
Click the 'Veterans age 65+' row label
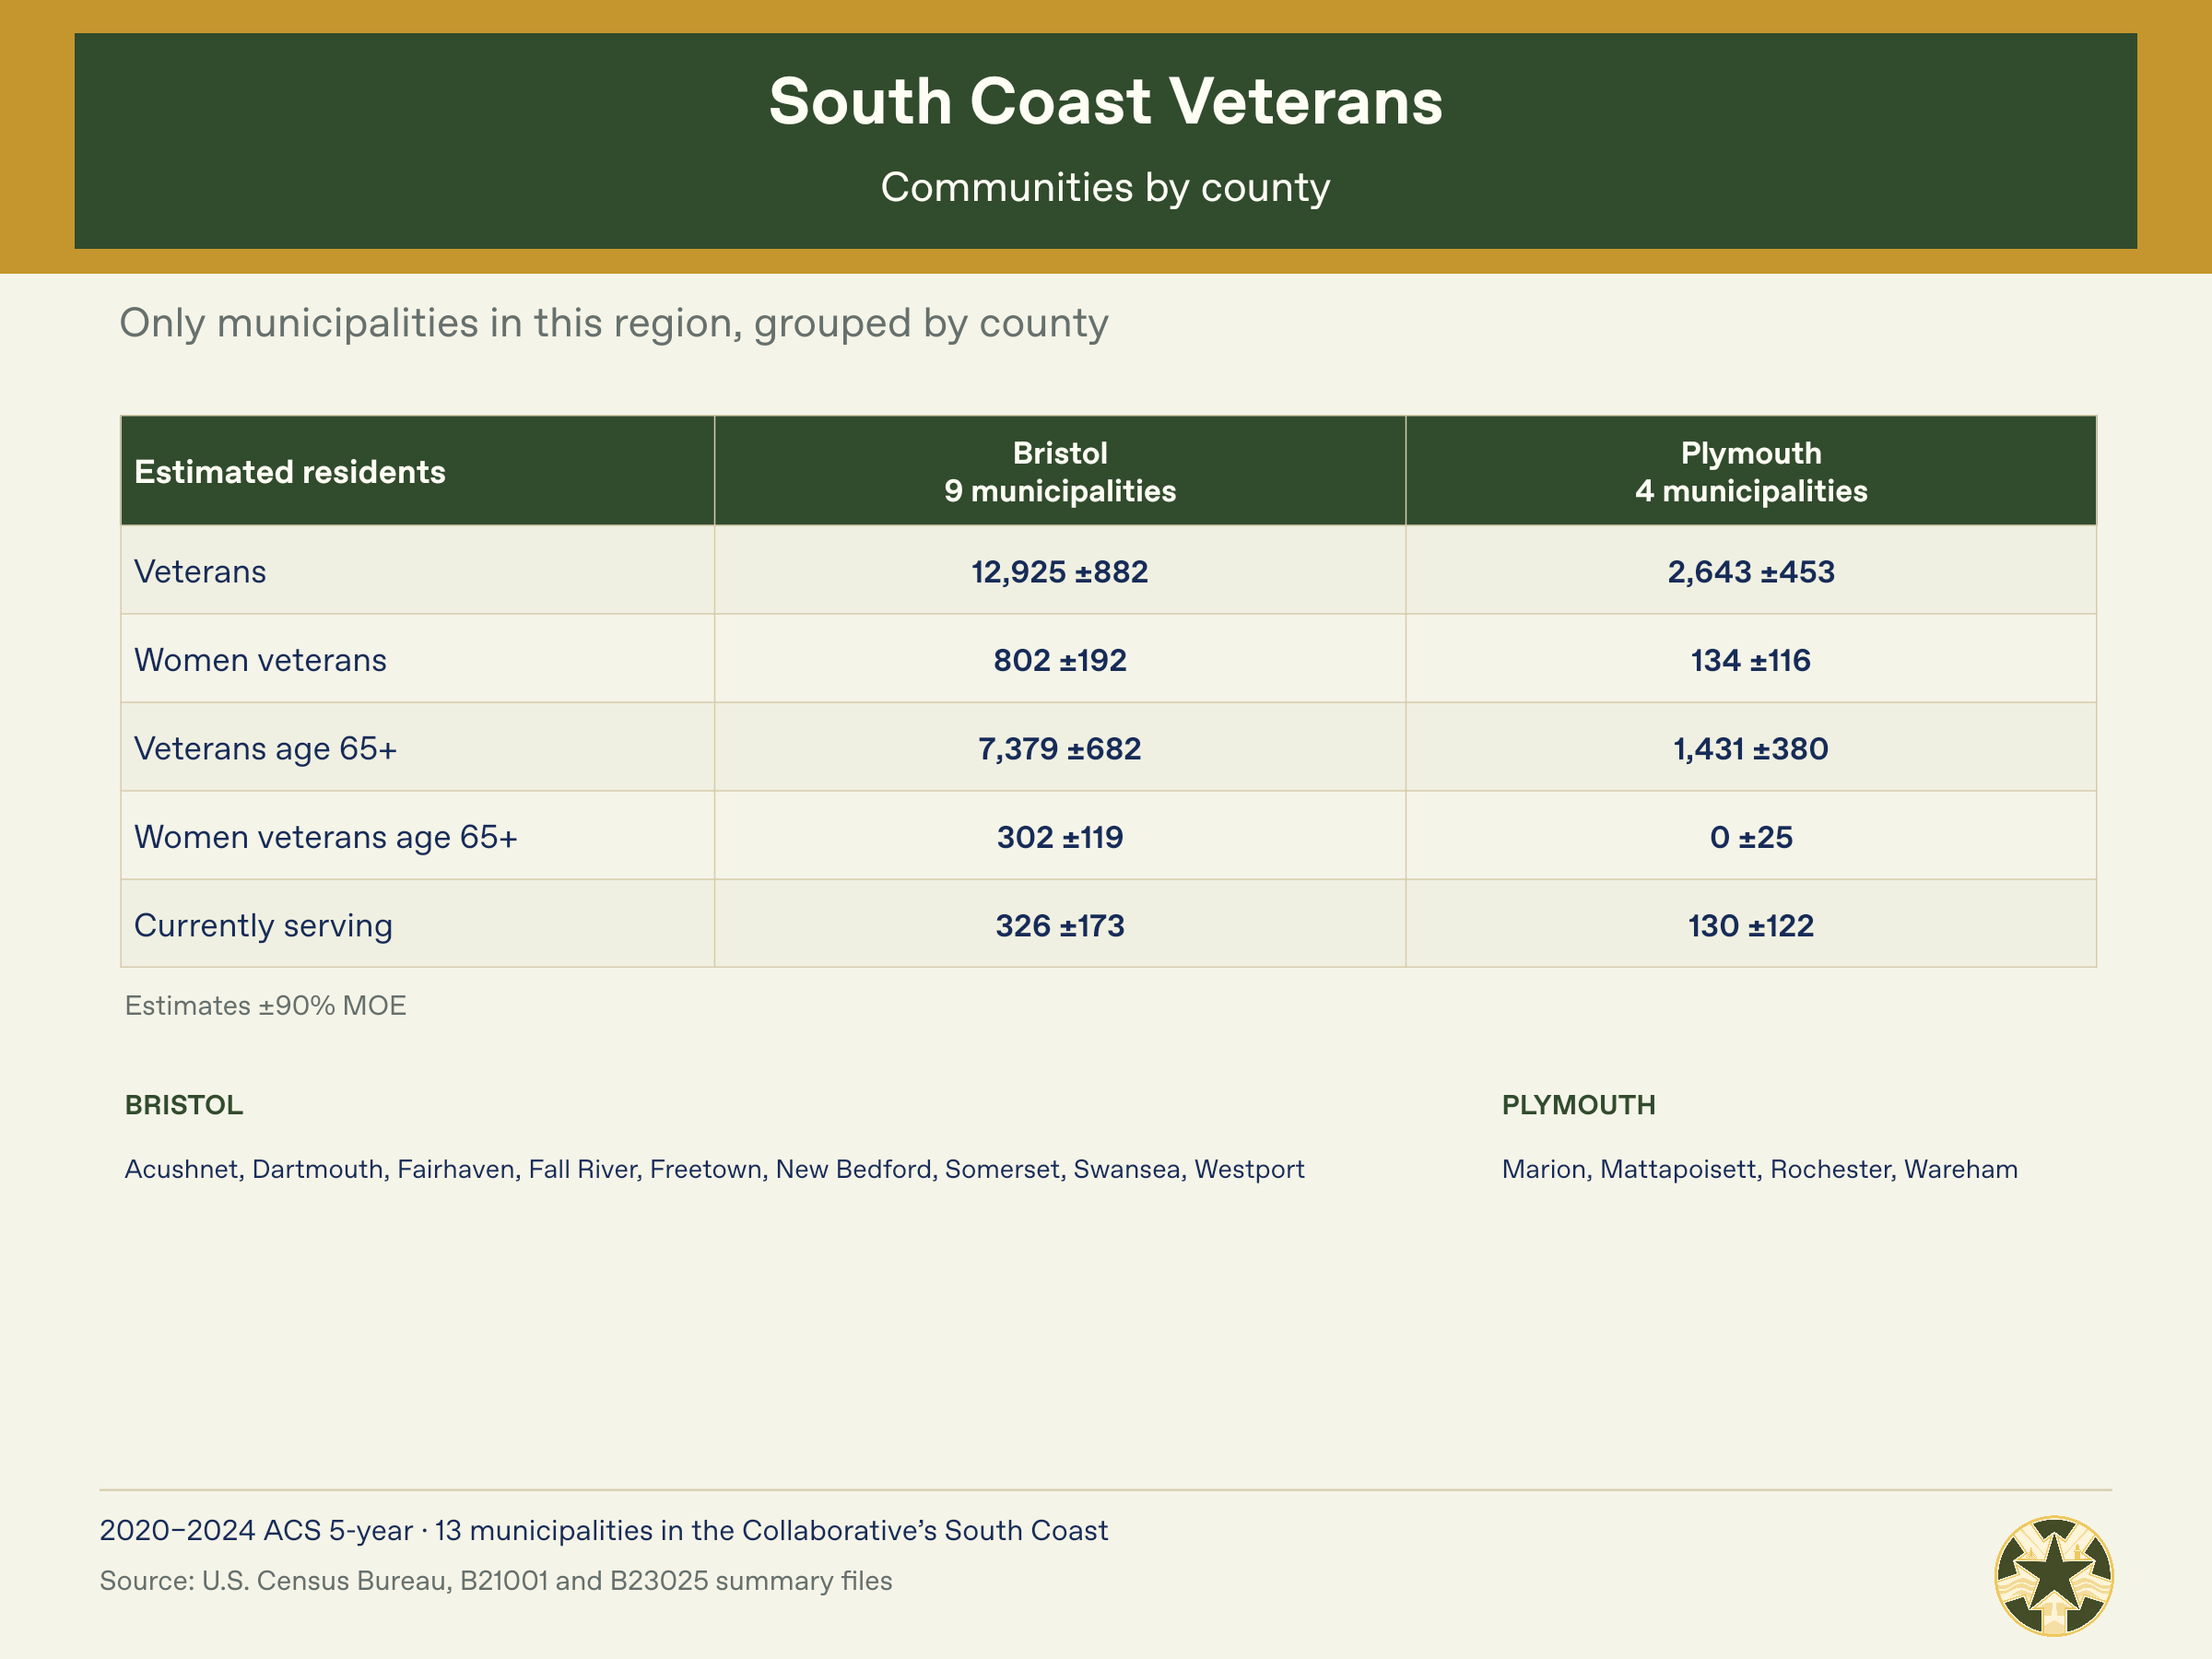(265, 748)
